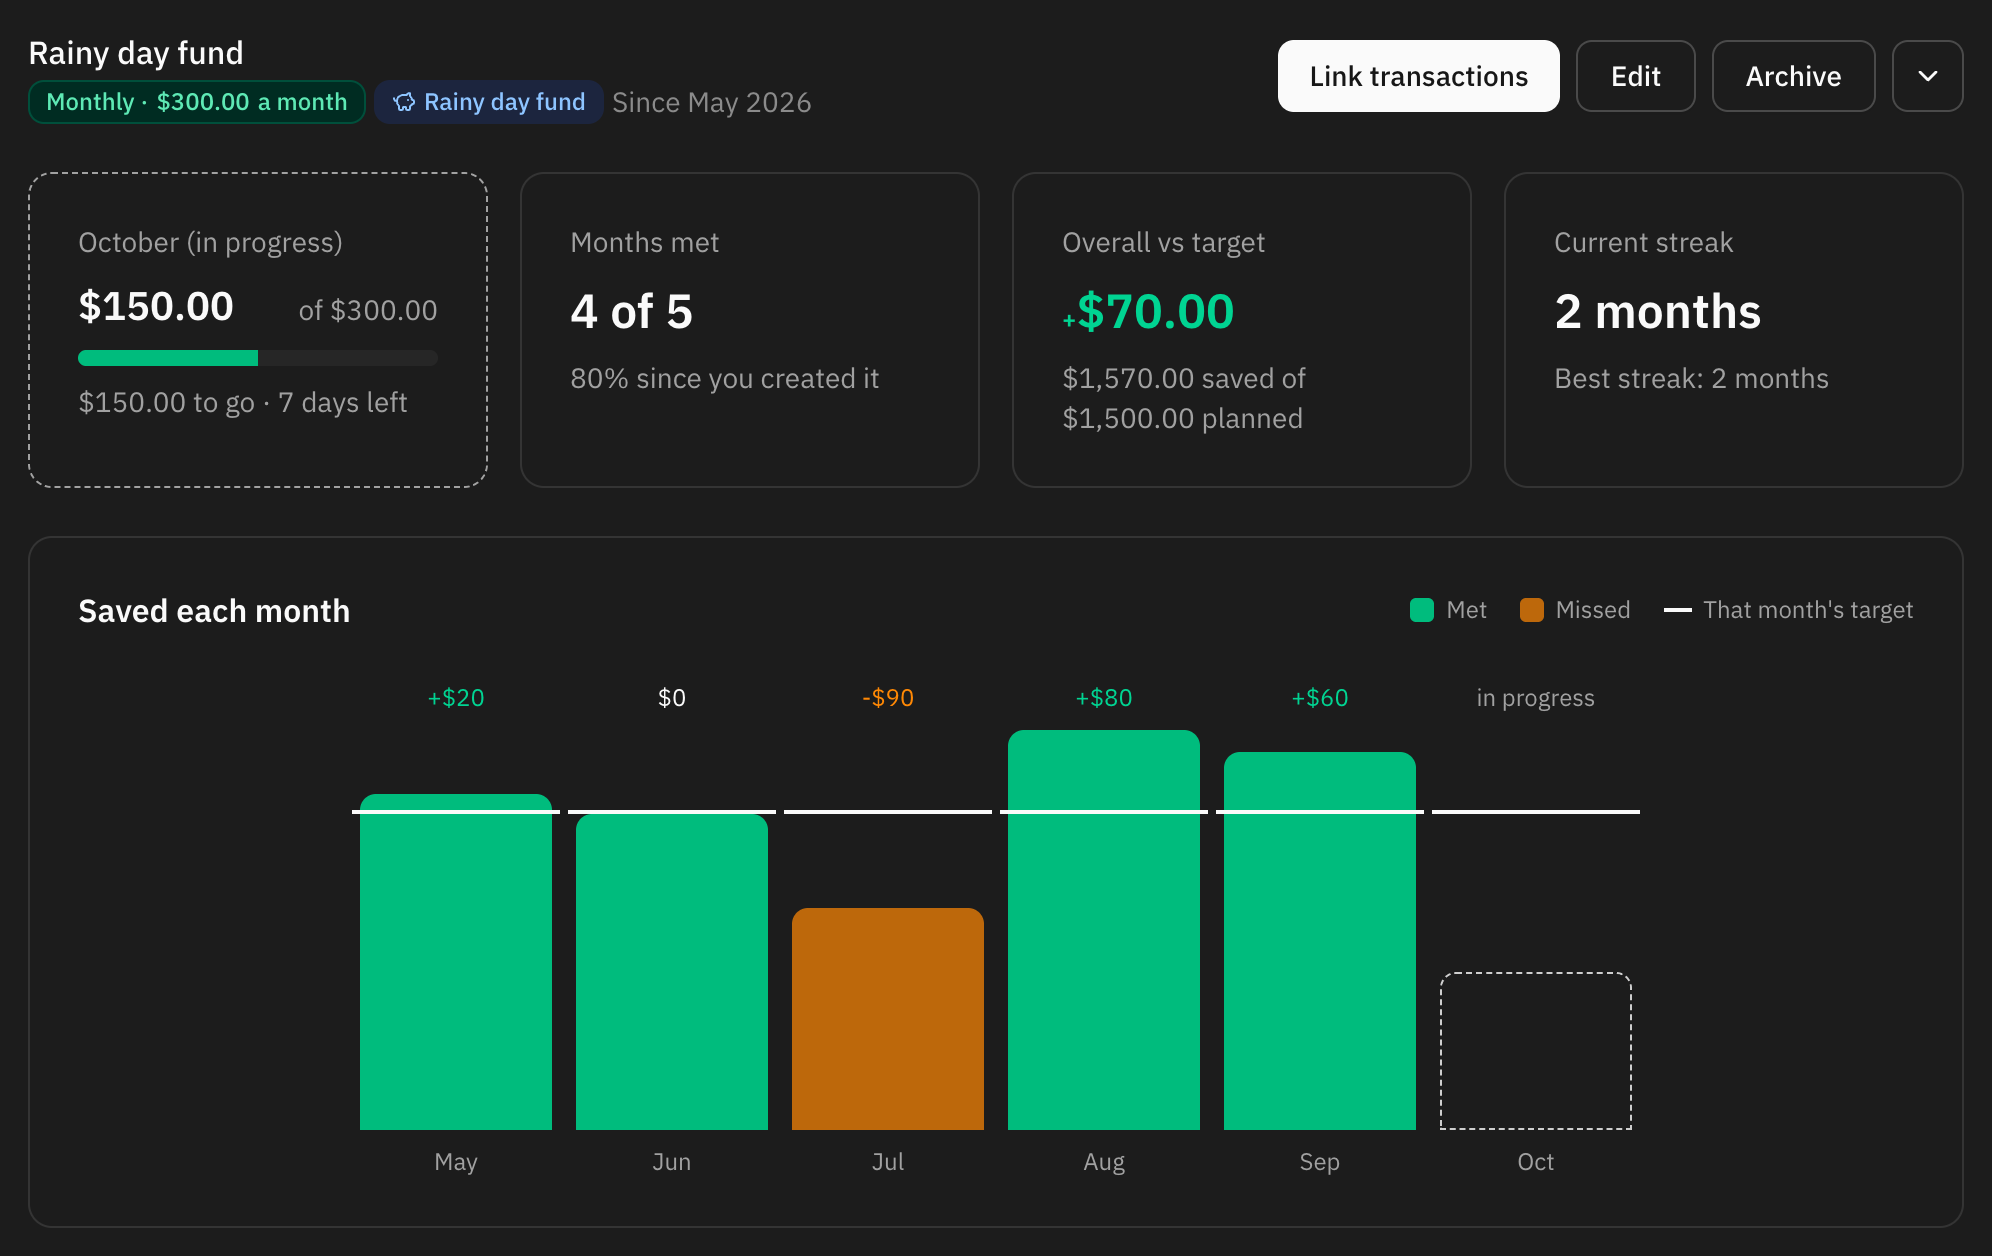The image size is (1992, 1256).
Task: Click the October progress bar
Action: (258, 358)
